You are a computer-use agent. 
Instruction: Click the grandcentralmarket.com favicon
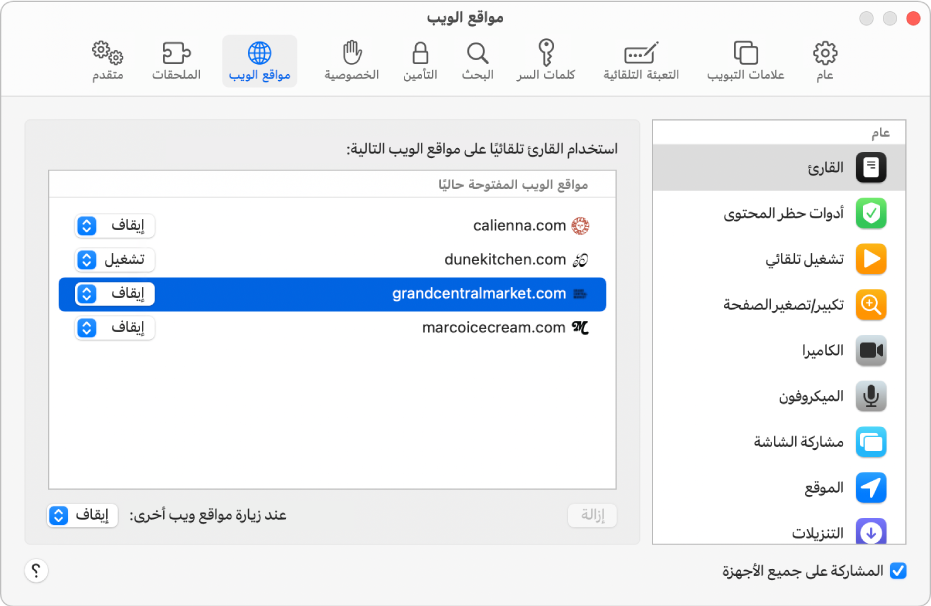580,294
